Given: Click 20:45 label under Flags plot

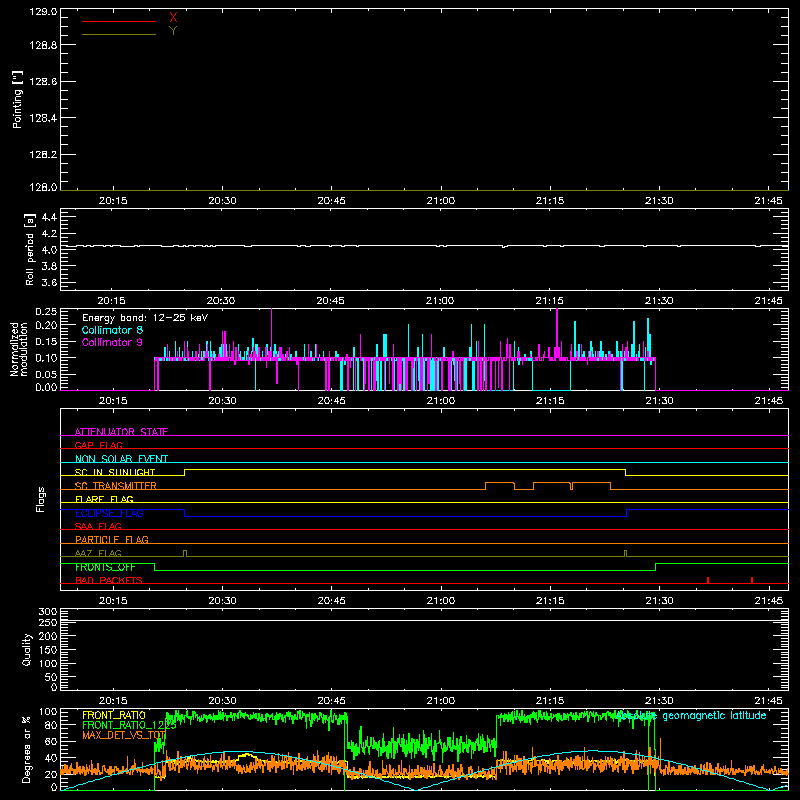Looking at the screenshot, I should (331, 601).
